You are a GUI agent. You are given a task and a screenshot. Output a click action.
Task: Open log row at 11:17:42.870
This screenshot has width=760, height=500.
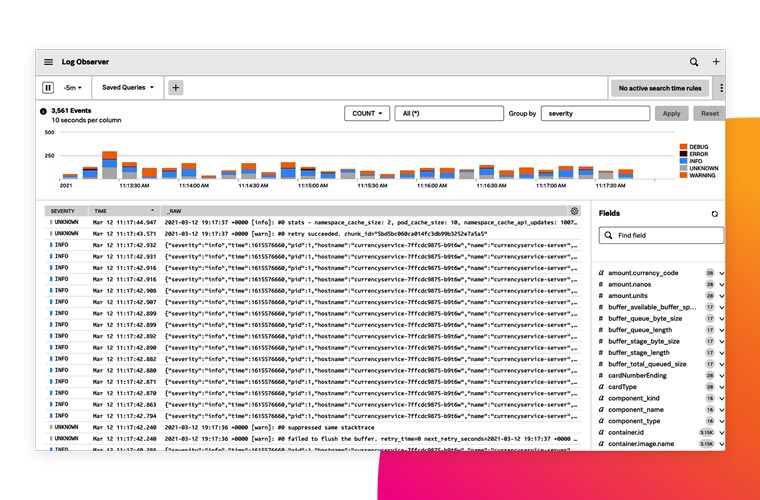(x=313, y=393)
